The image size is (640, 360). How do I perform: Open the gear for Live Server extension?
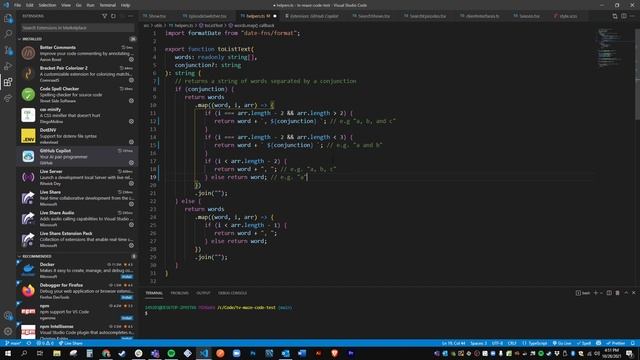[131, 184]
